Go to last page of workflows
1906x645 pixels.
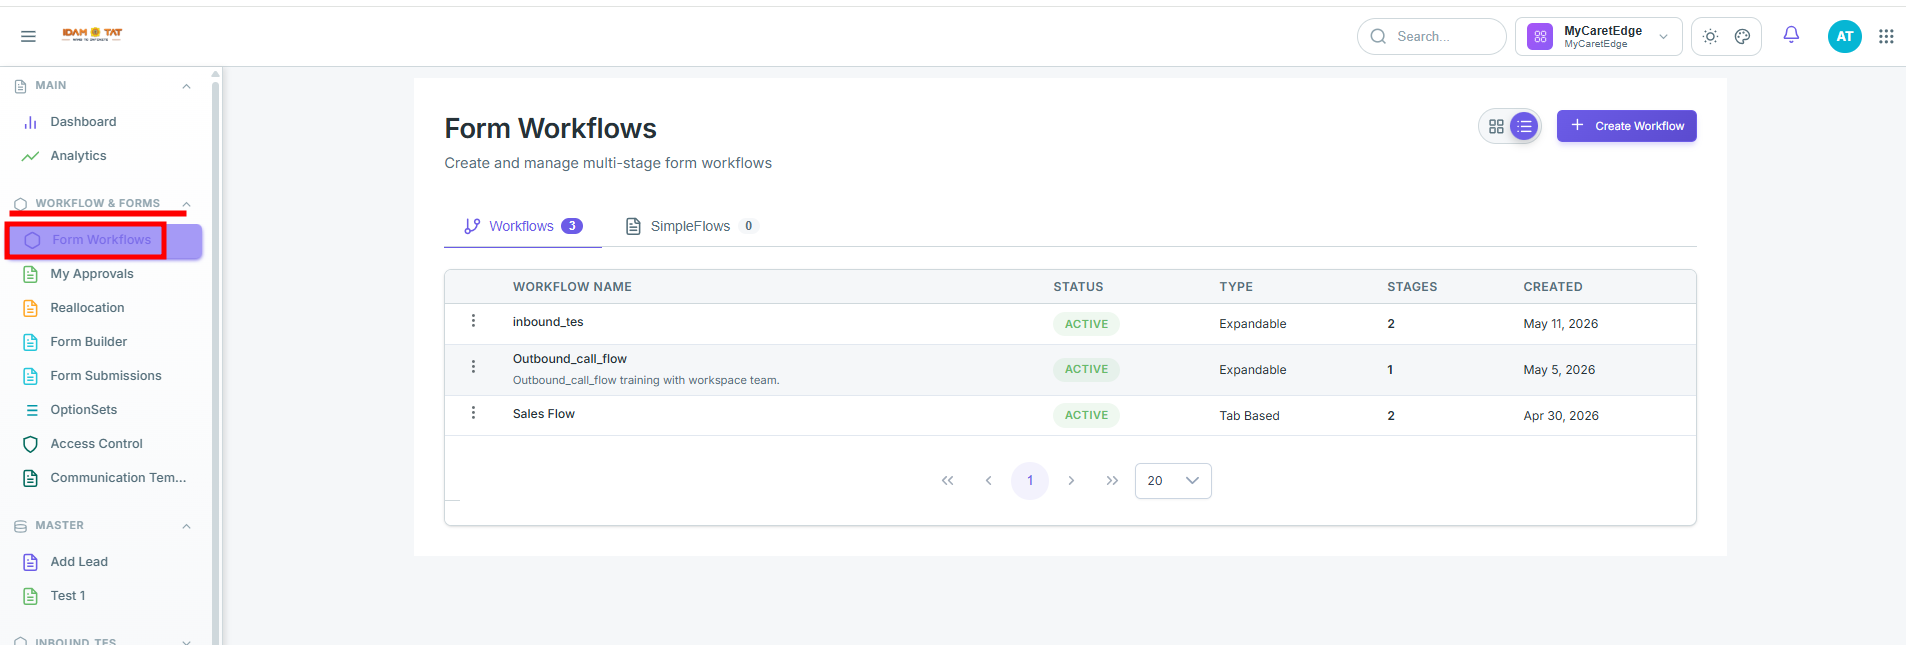click(1112, 481)
